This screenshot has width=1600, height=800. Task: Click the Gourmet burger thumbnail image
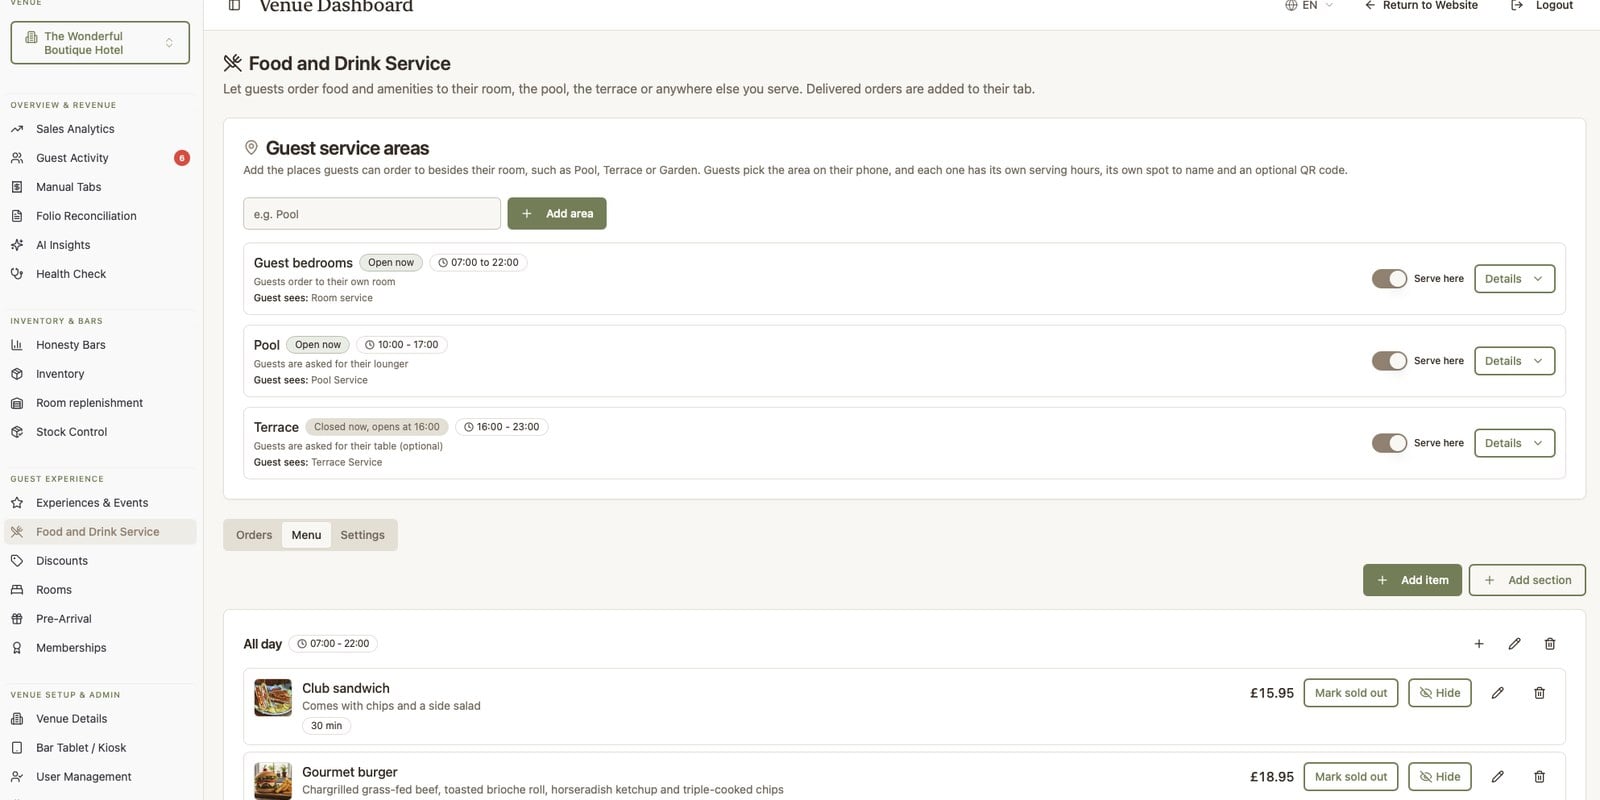pos(273,781)
